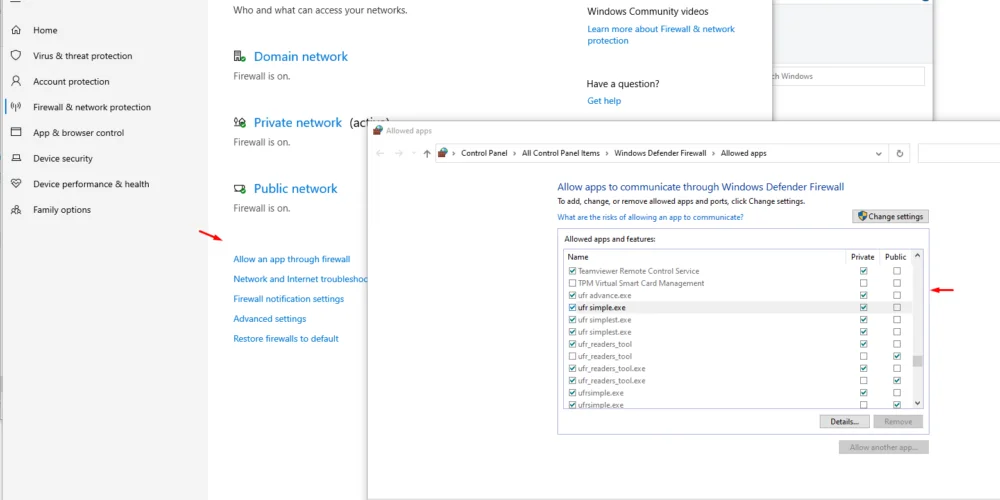The width and height of the screenshot is (1000, 500).
Task: Open the Account protection person icon
Action: (x=17, y=81)
